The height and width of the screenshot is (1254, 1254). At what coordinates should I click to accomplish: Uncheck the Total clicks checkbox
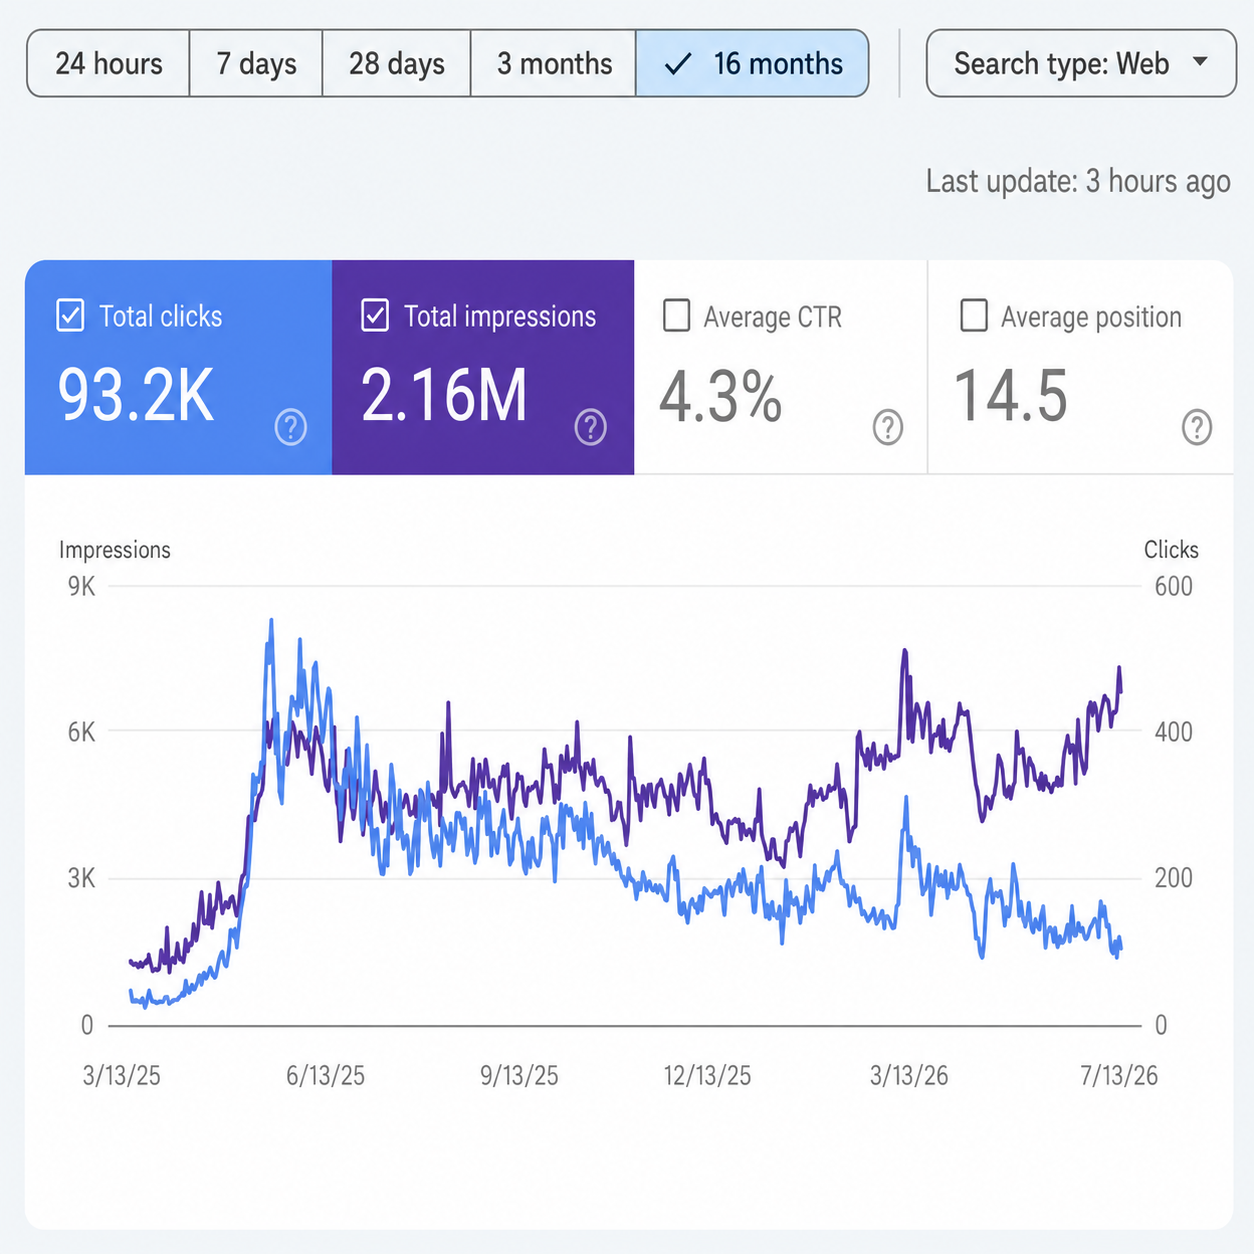click(70, 316)
